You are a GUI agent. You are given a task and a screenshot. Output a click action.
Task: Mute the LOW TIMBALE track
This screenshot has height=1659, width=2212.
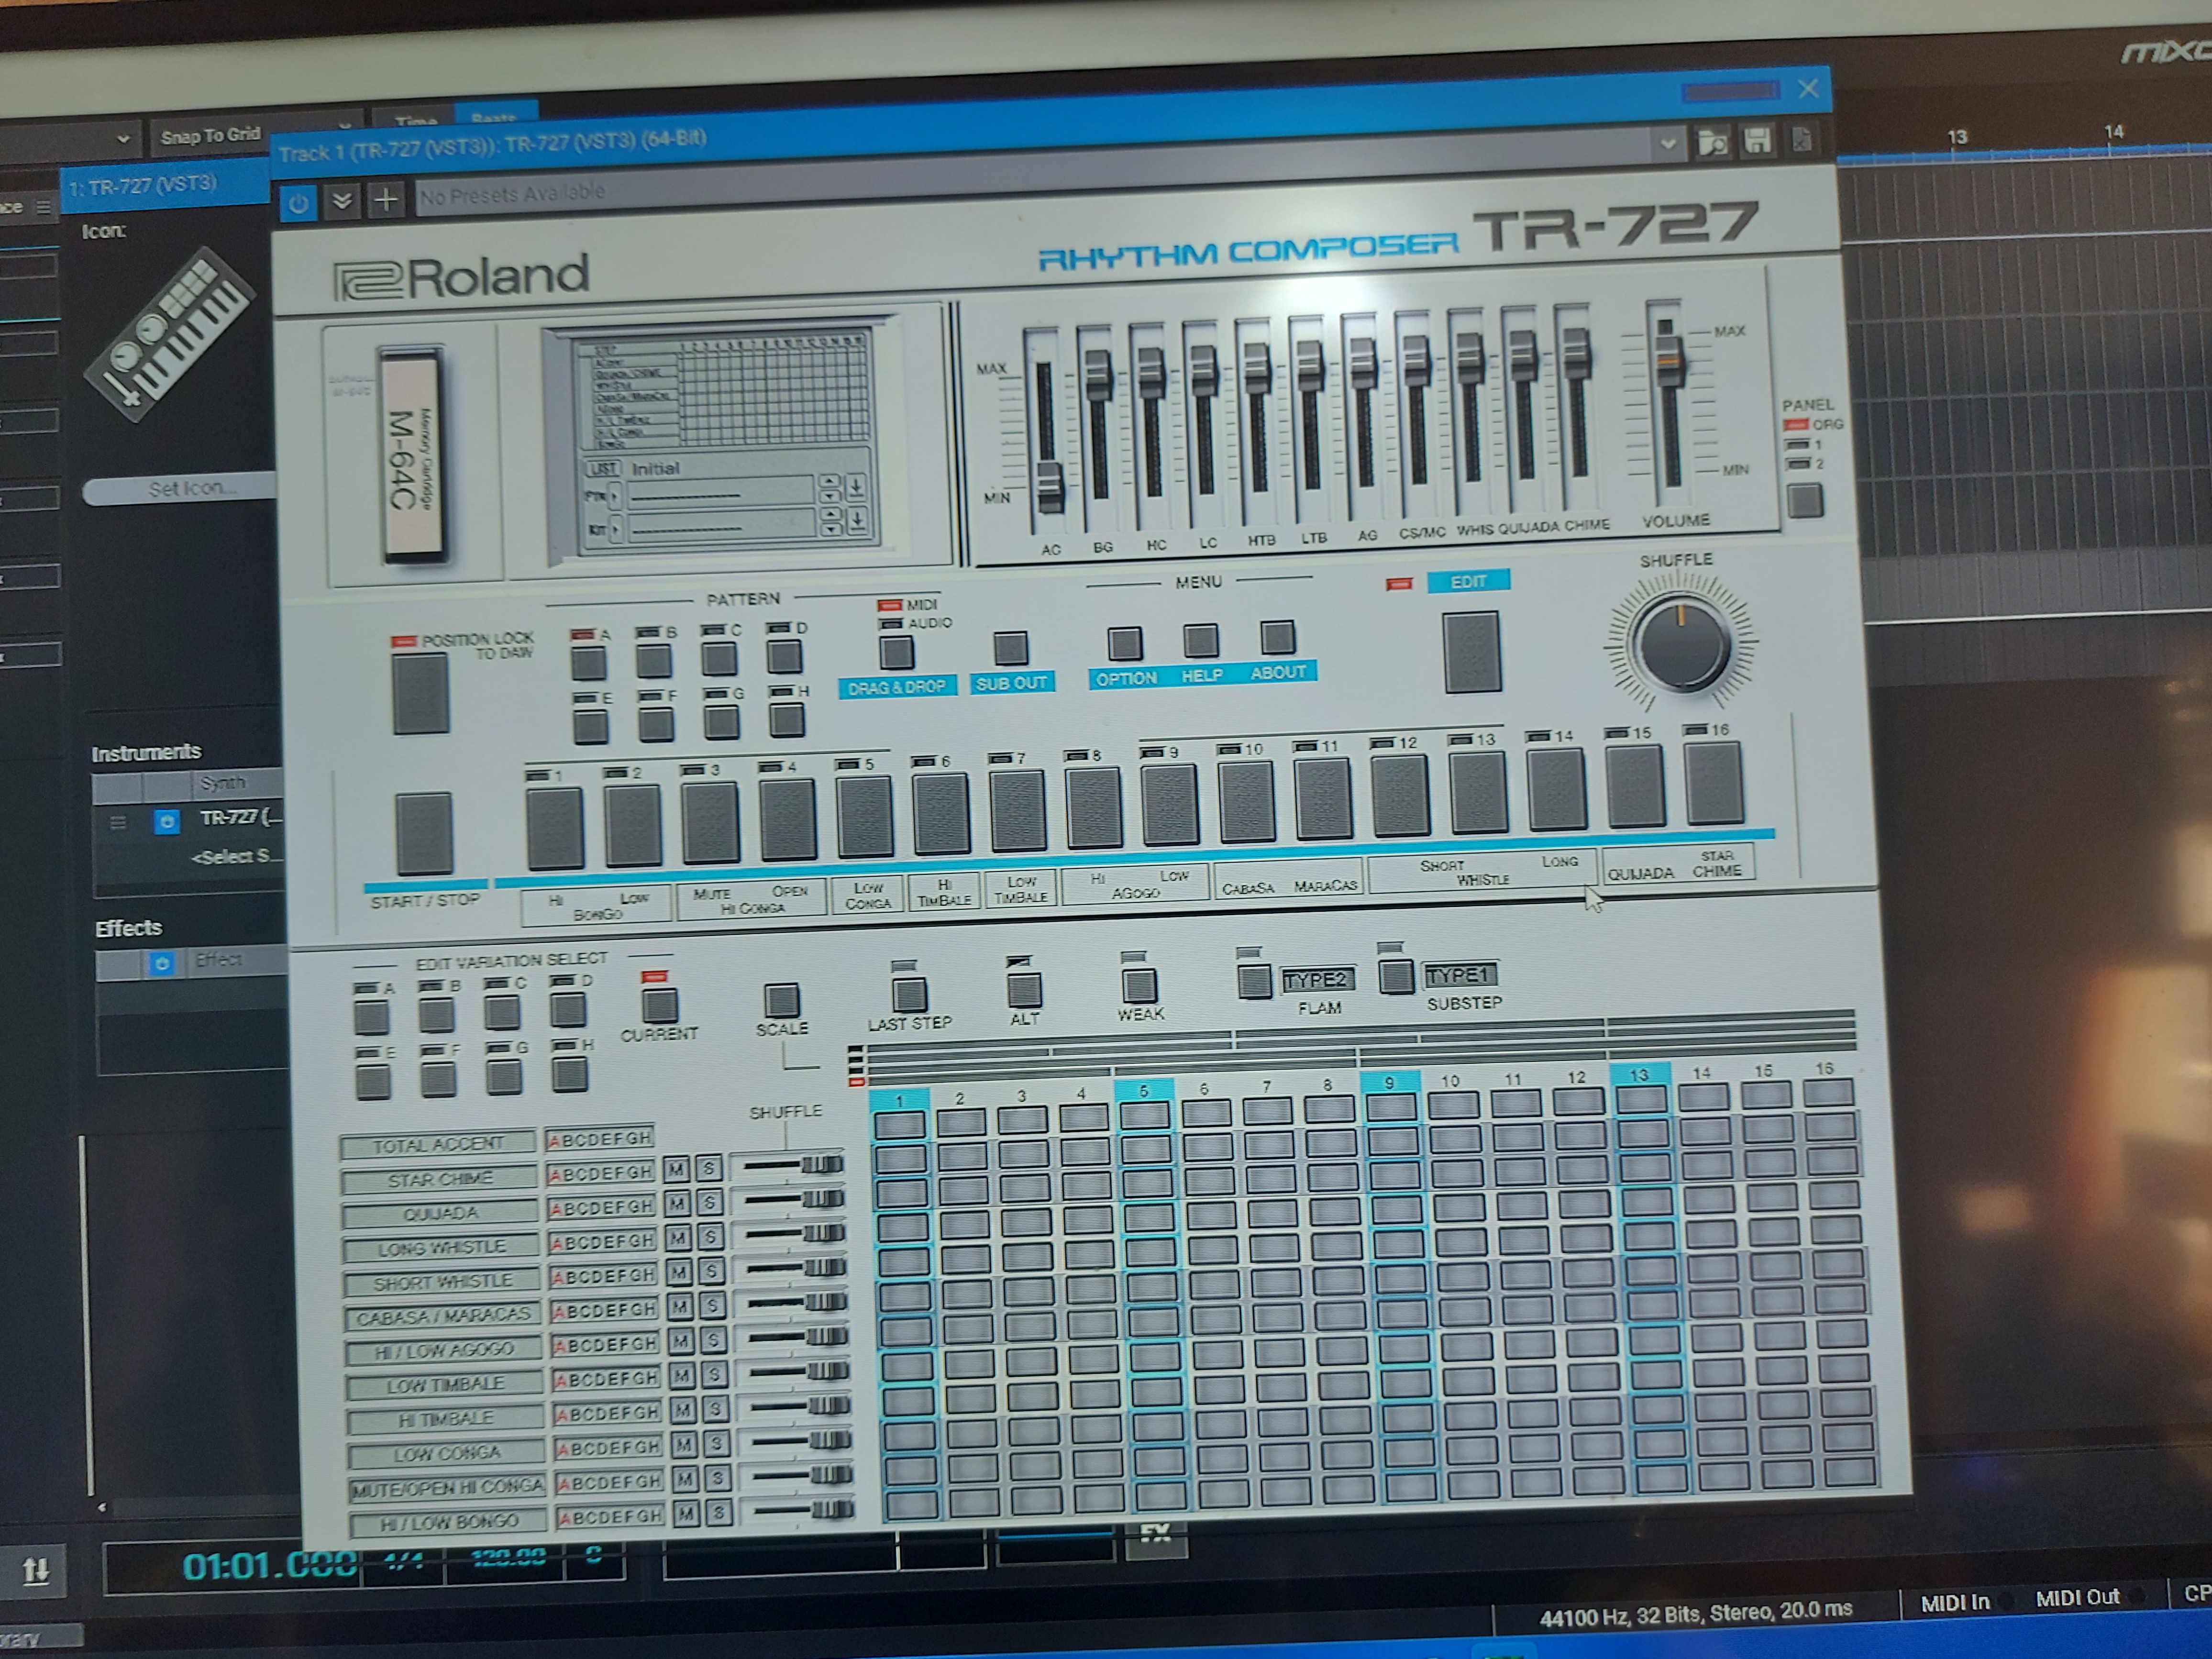[x=682, y=1375]
